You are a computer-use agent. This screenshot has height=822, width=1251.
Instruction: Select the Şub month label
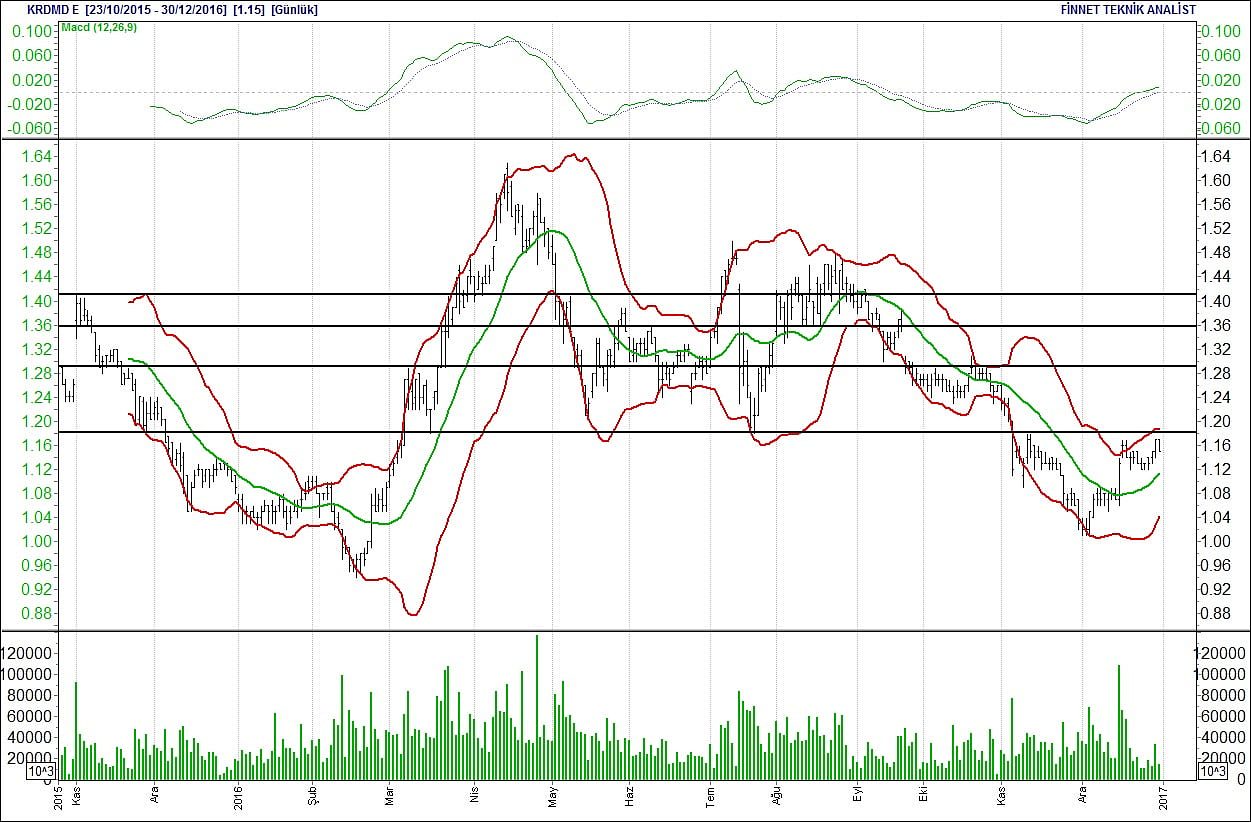pyautogui.click(x=312, y=798)
